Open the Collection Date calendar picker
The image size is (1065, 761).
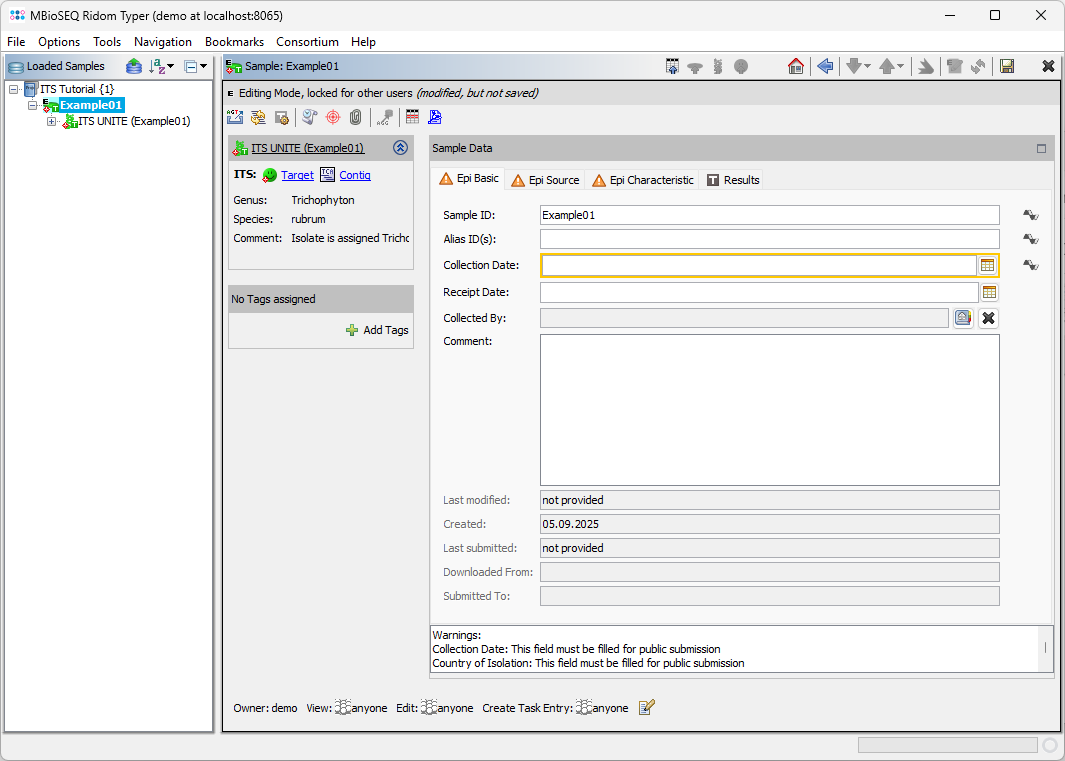click(x=987, y=265)
